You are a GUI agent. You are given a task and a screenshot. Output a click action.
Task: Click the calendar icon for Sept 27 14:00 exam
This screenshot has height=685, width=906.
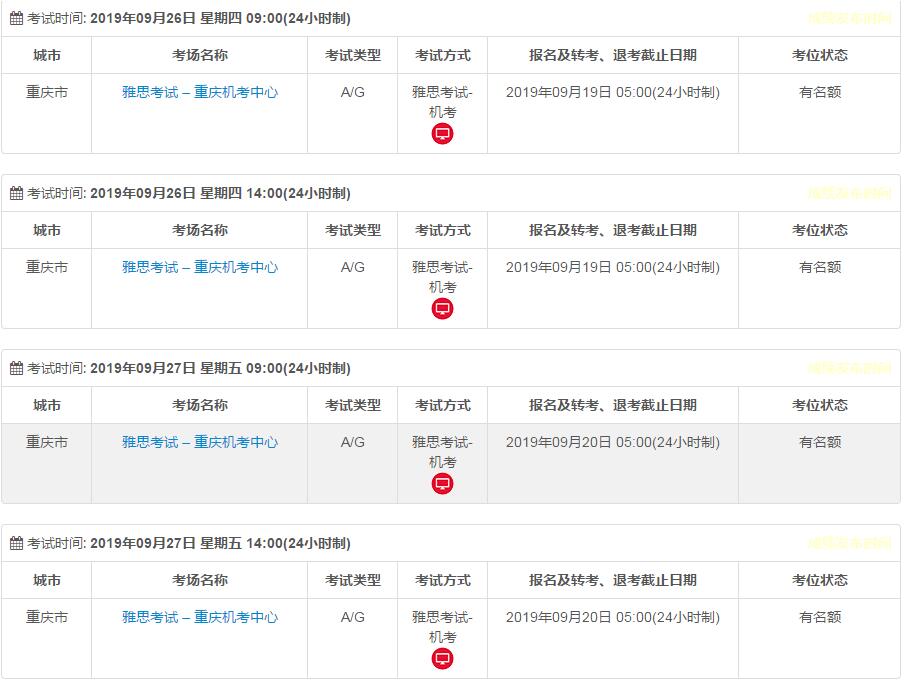[16, 544]
